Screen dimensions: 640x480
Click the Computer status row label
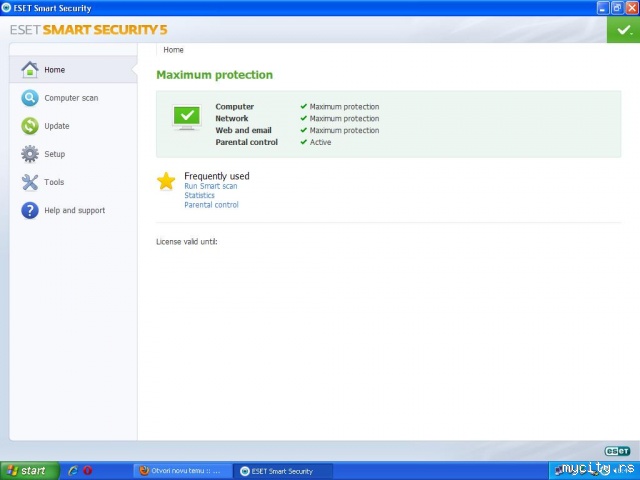click(235, 107)
